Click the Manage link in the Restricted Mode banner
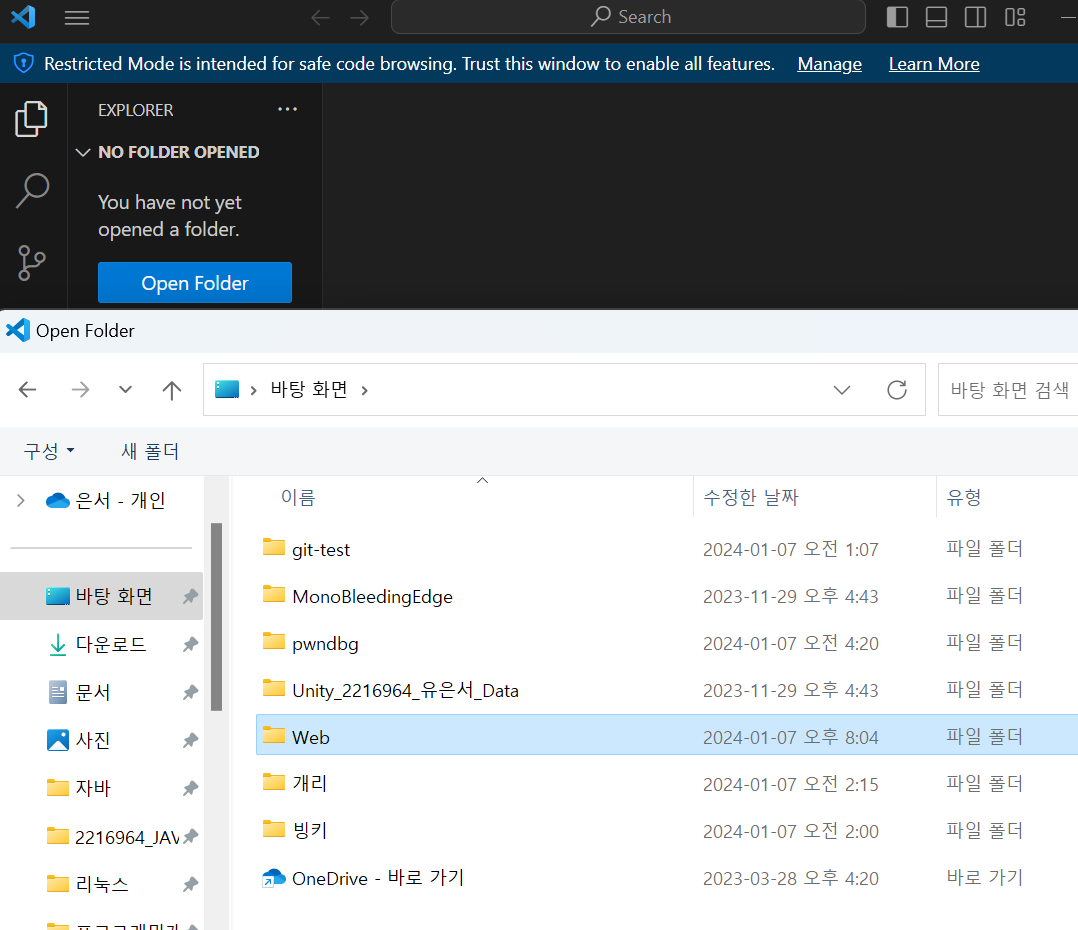This screenshot has height=930, width=1078. coord(829,63)
